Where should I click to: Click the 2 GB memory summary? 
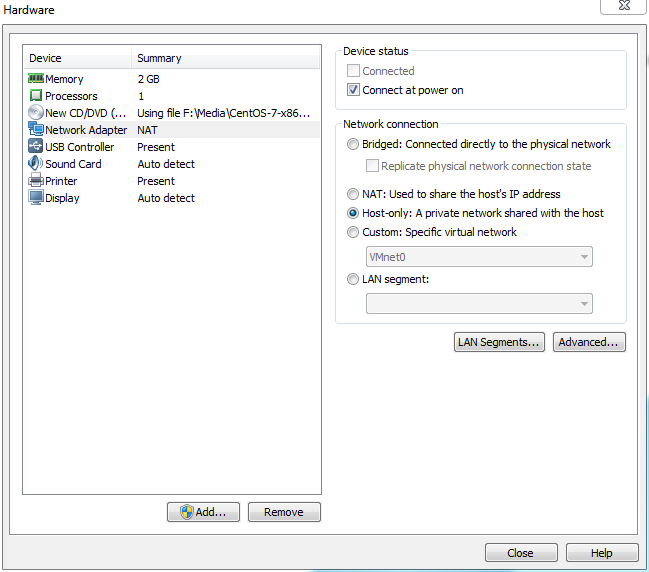149,79
